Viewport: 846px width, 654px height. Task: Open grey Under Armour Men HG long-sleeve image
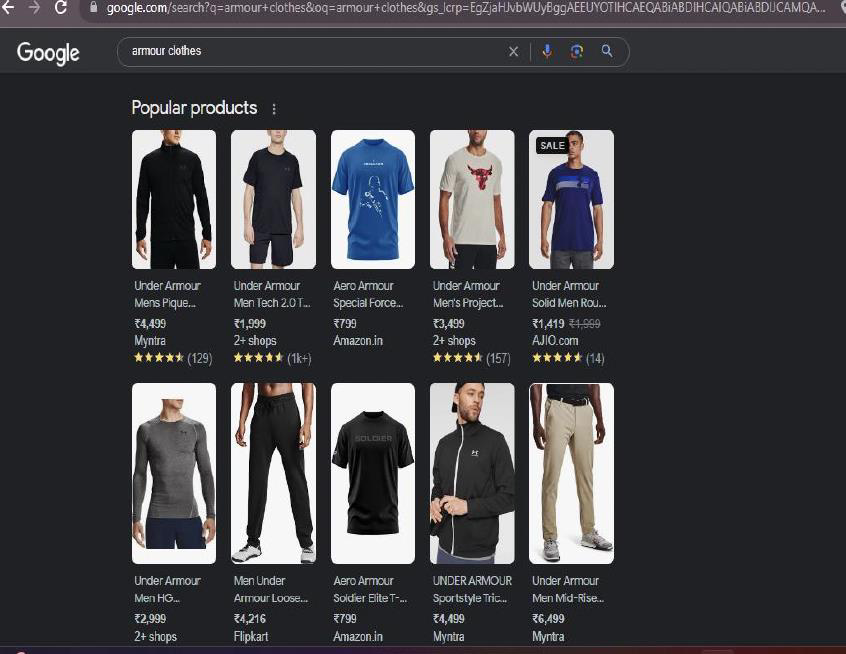coord(174,473)
